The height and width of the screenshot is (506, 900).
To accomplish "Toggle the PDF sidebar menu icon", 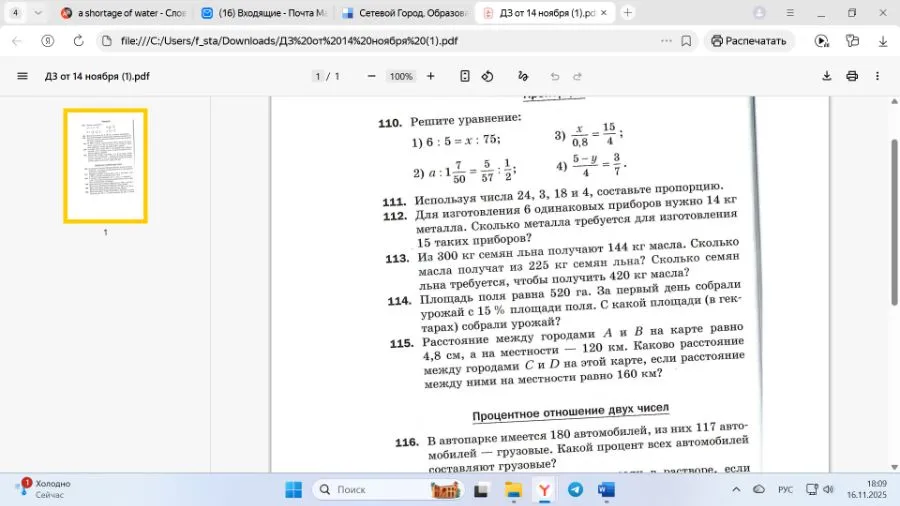I will 22,76.
